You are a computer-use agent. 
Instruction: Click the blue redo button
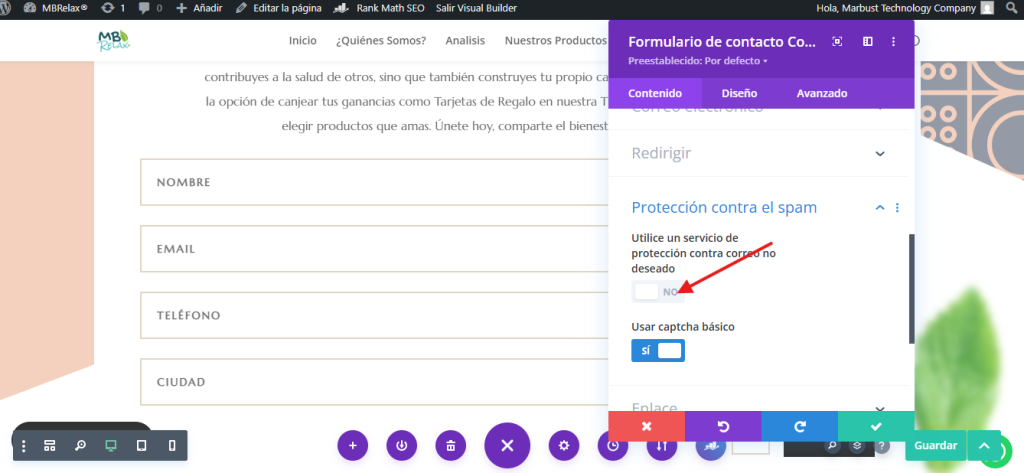click(x=799, y=427)
